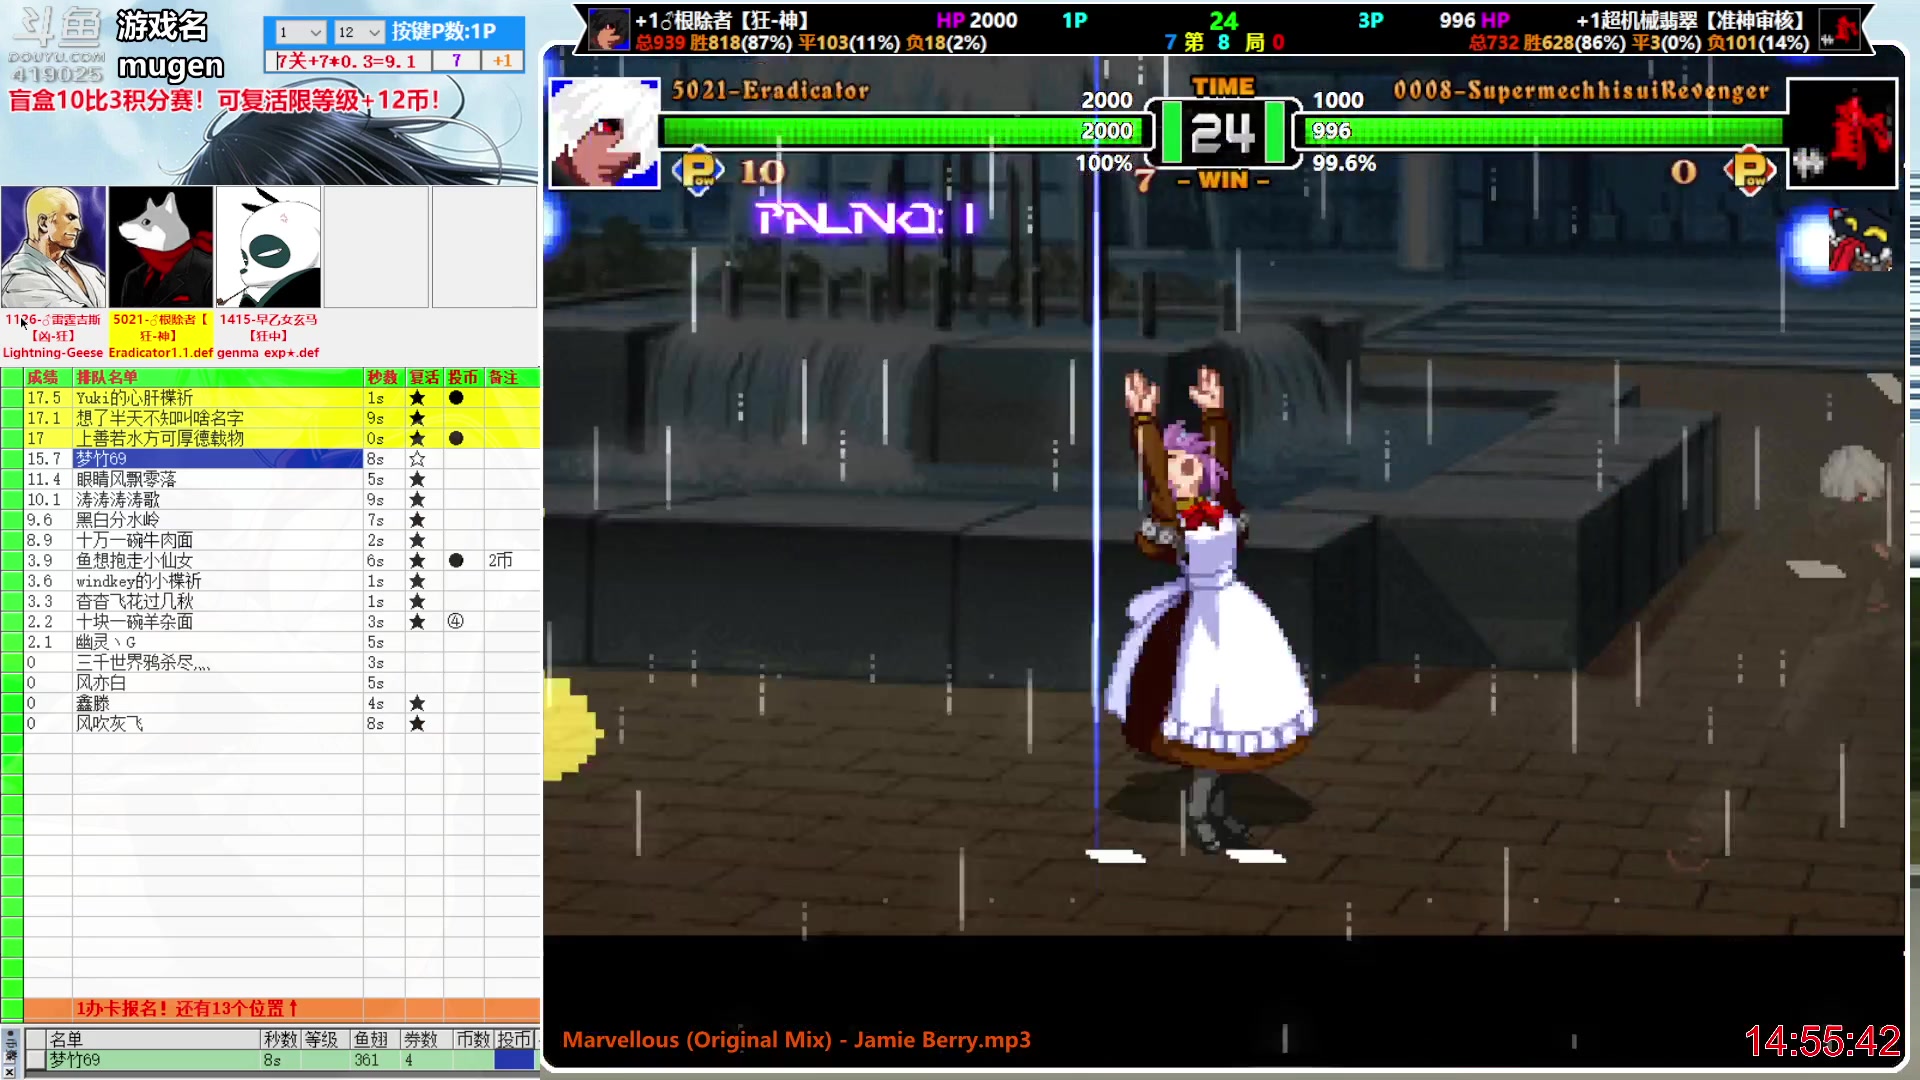This screenshot has width=1920, height=1080.
Task: Select the row Yuki的心肝檪祈
Action: (x=270, y=398)
